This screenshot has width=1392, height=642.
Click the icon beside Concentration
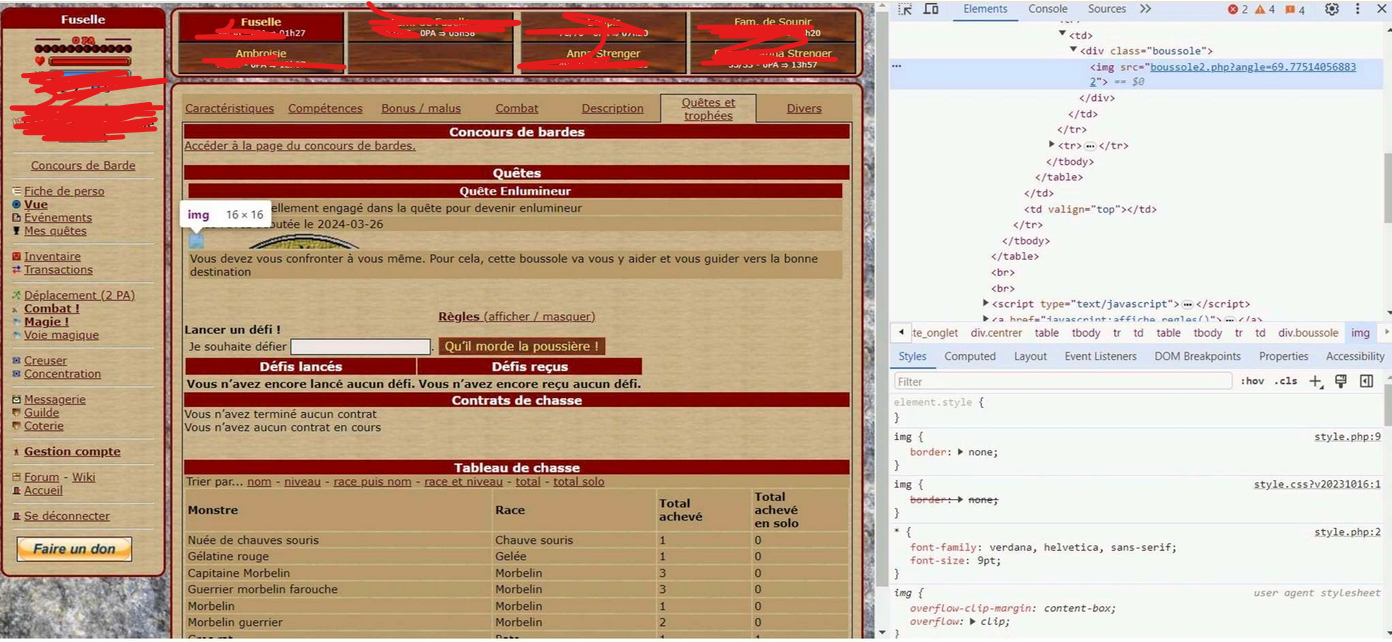(x=16, y=374)
